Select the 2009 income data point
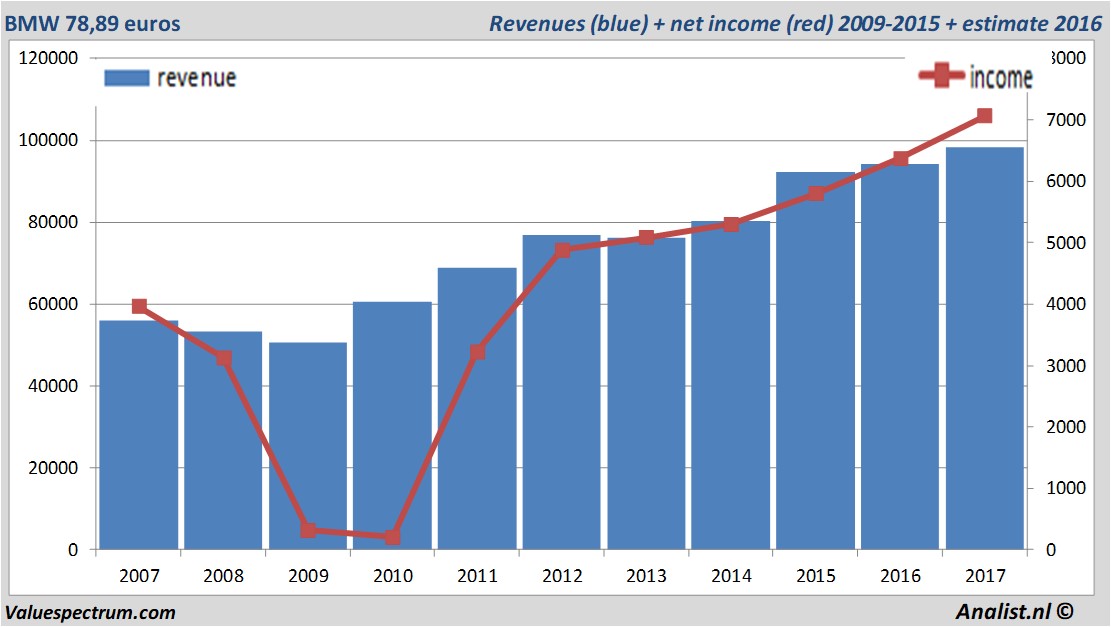 [x=308, y=530]
